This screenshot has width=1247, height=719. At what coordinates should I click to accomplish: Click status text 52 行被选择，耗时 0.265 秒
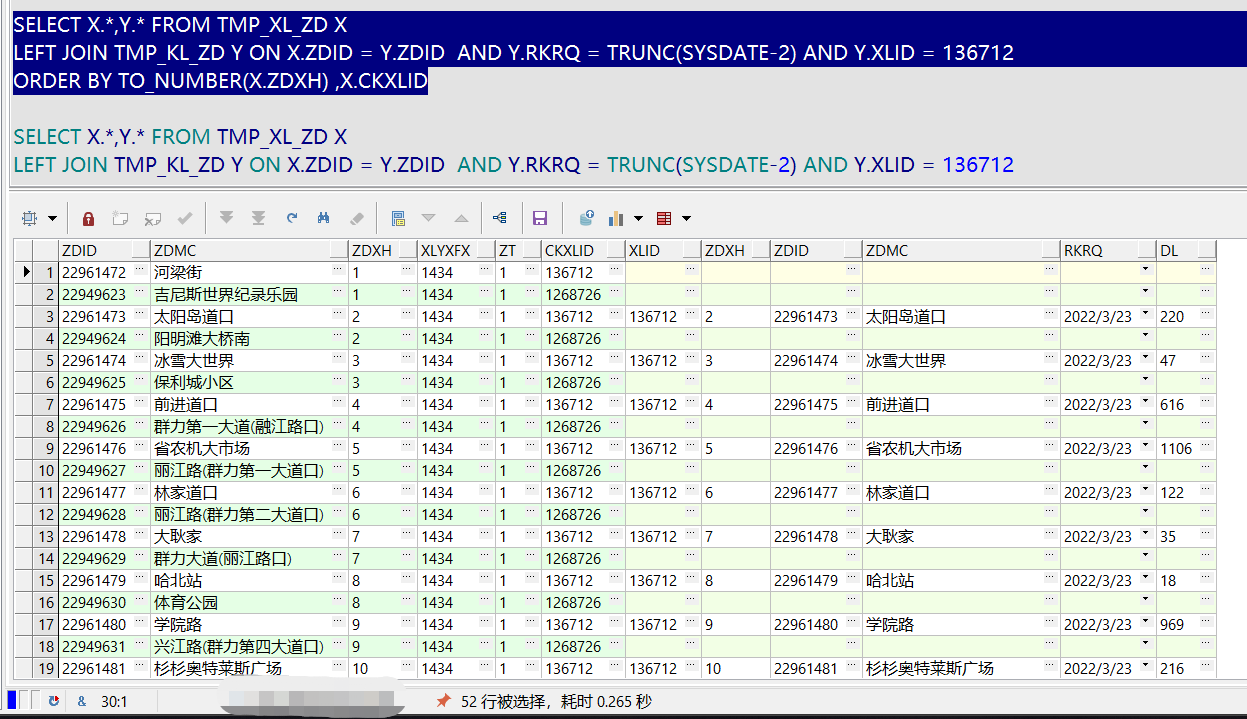(556, 702)
